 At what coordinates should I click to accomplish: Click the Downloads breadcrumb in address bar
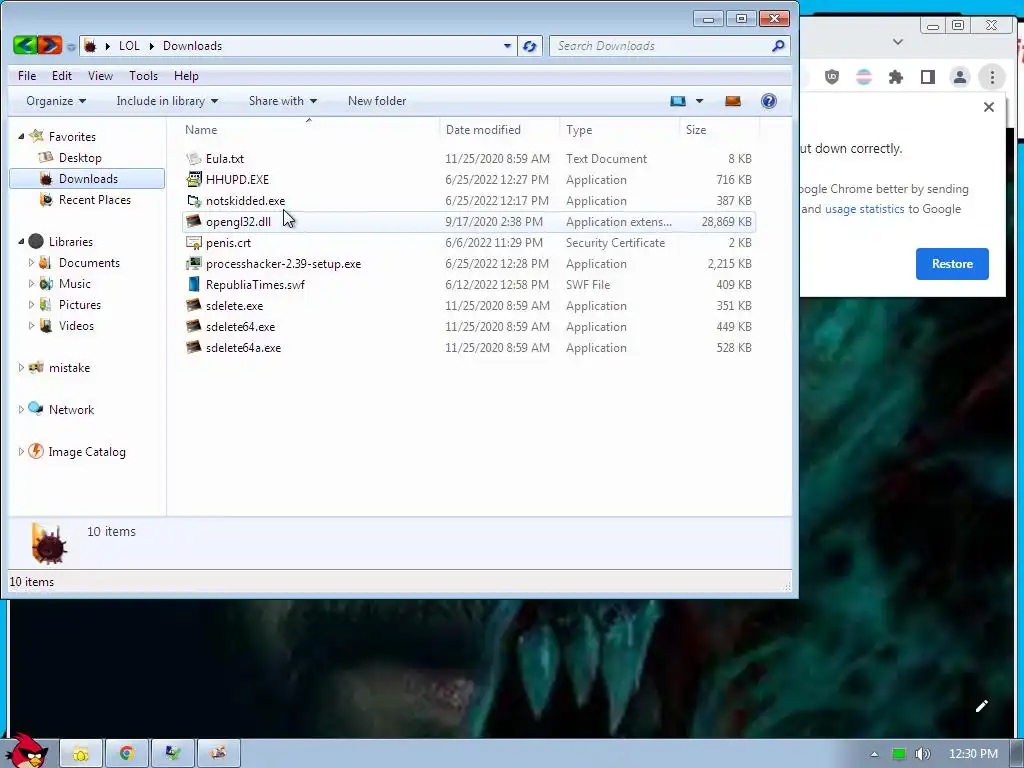(x=193, y=46)
